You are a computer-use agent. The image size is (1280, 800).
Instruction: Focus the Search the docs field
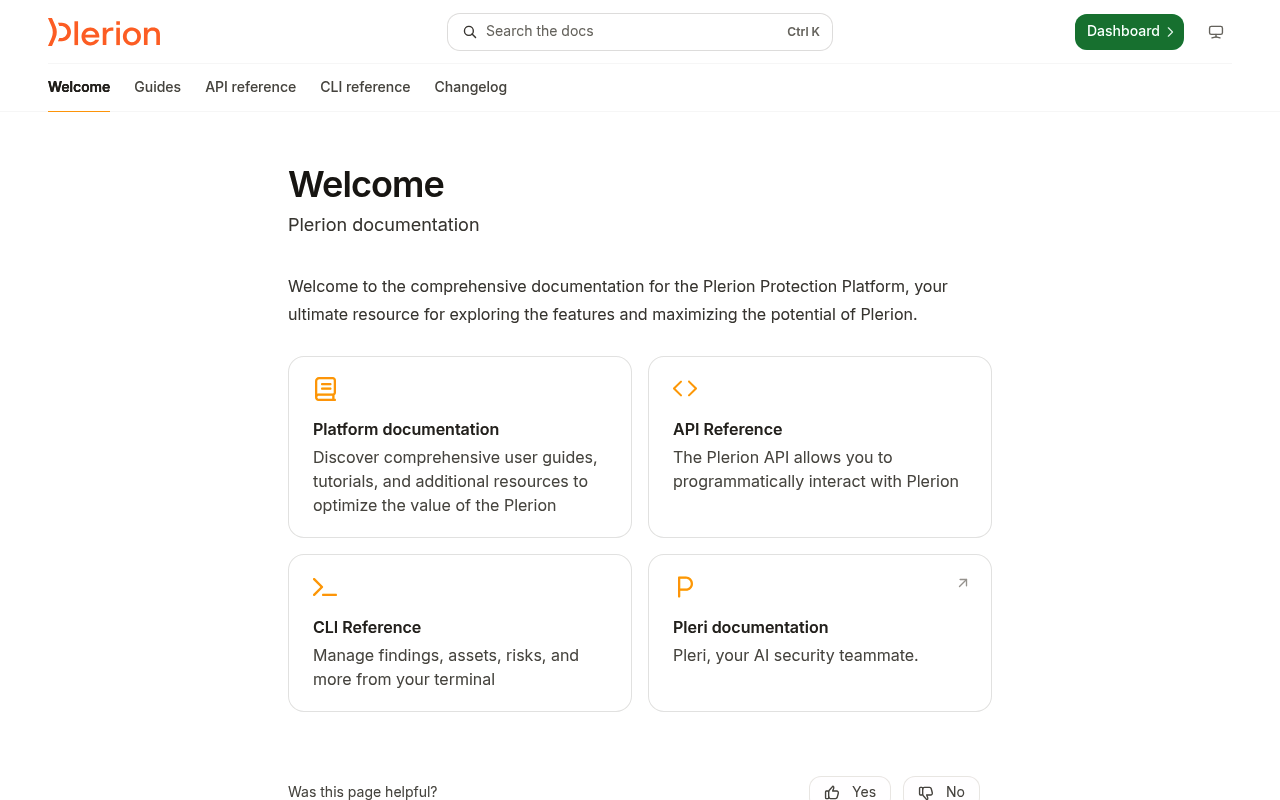(640, 32)
